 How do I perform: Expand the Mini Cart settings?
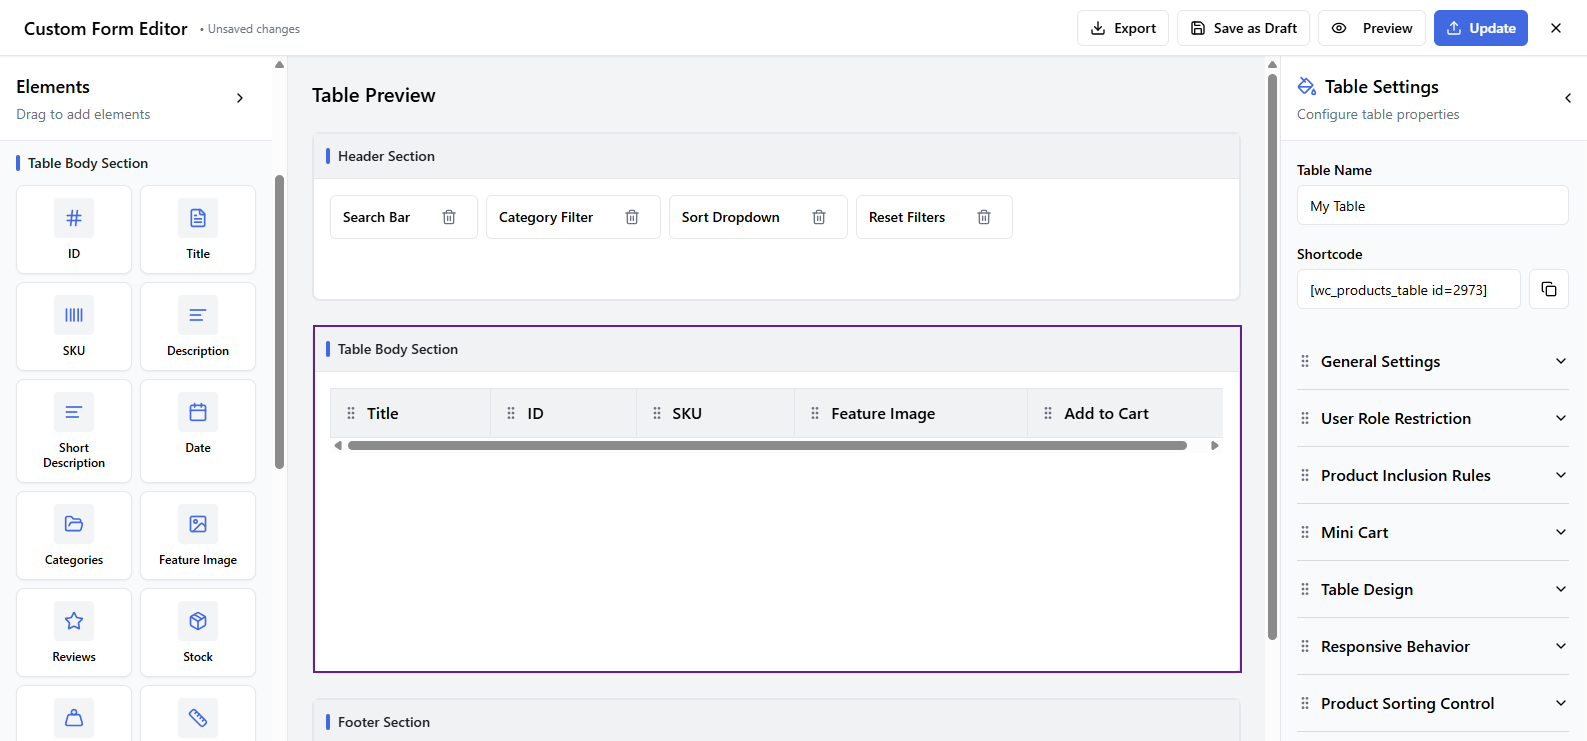pyautogui.click(x=1432, y=532)
